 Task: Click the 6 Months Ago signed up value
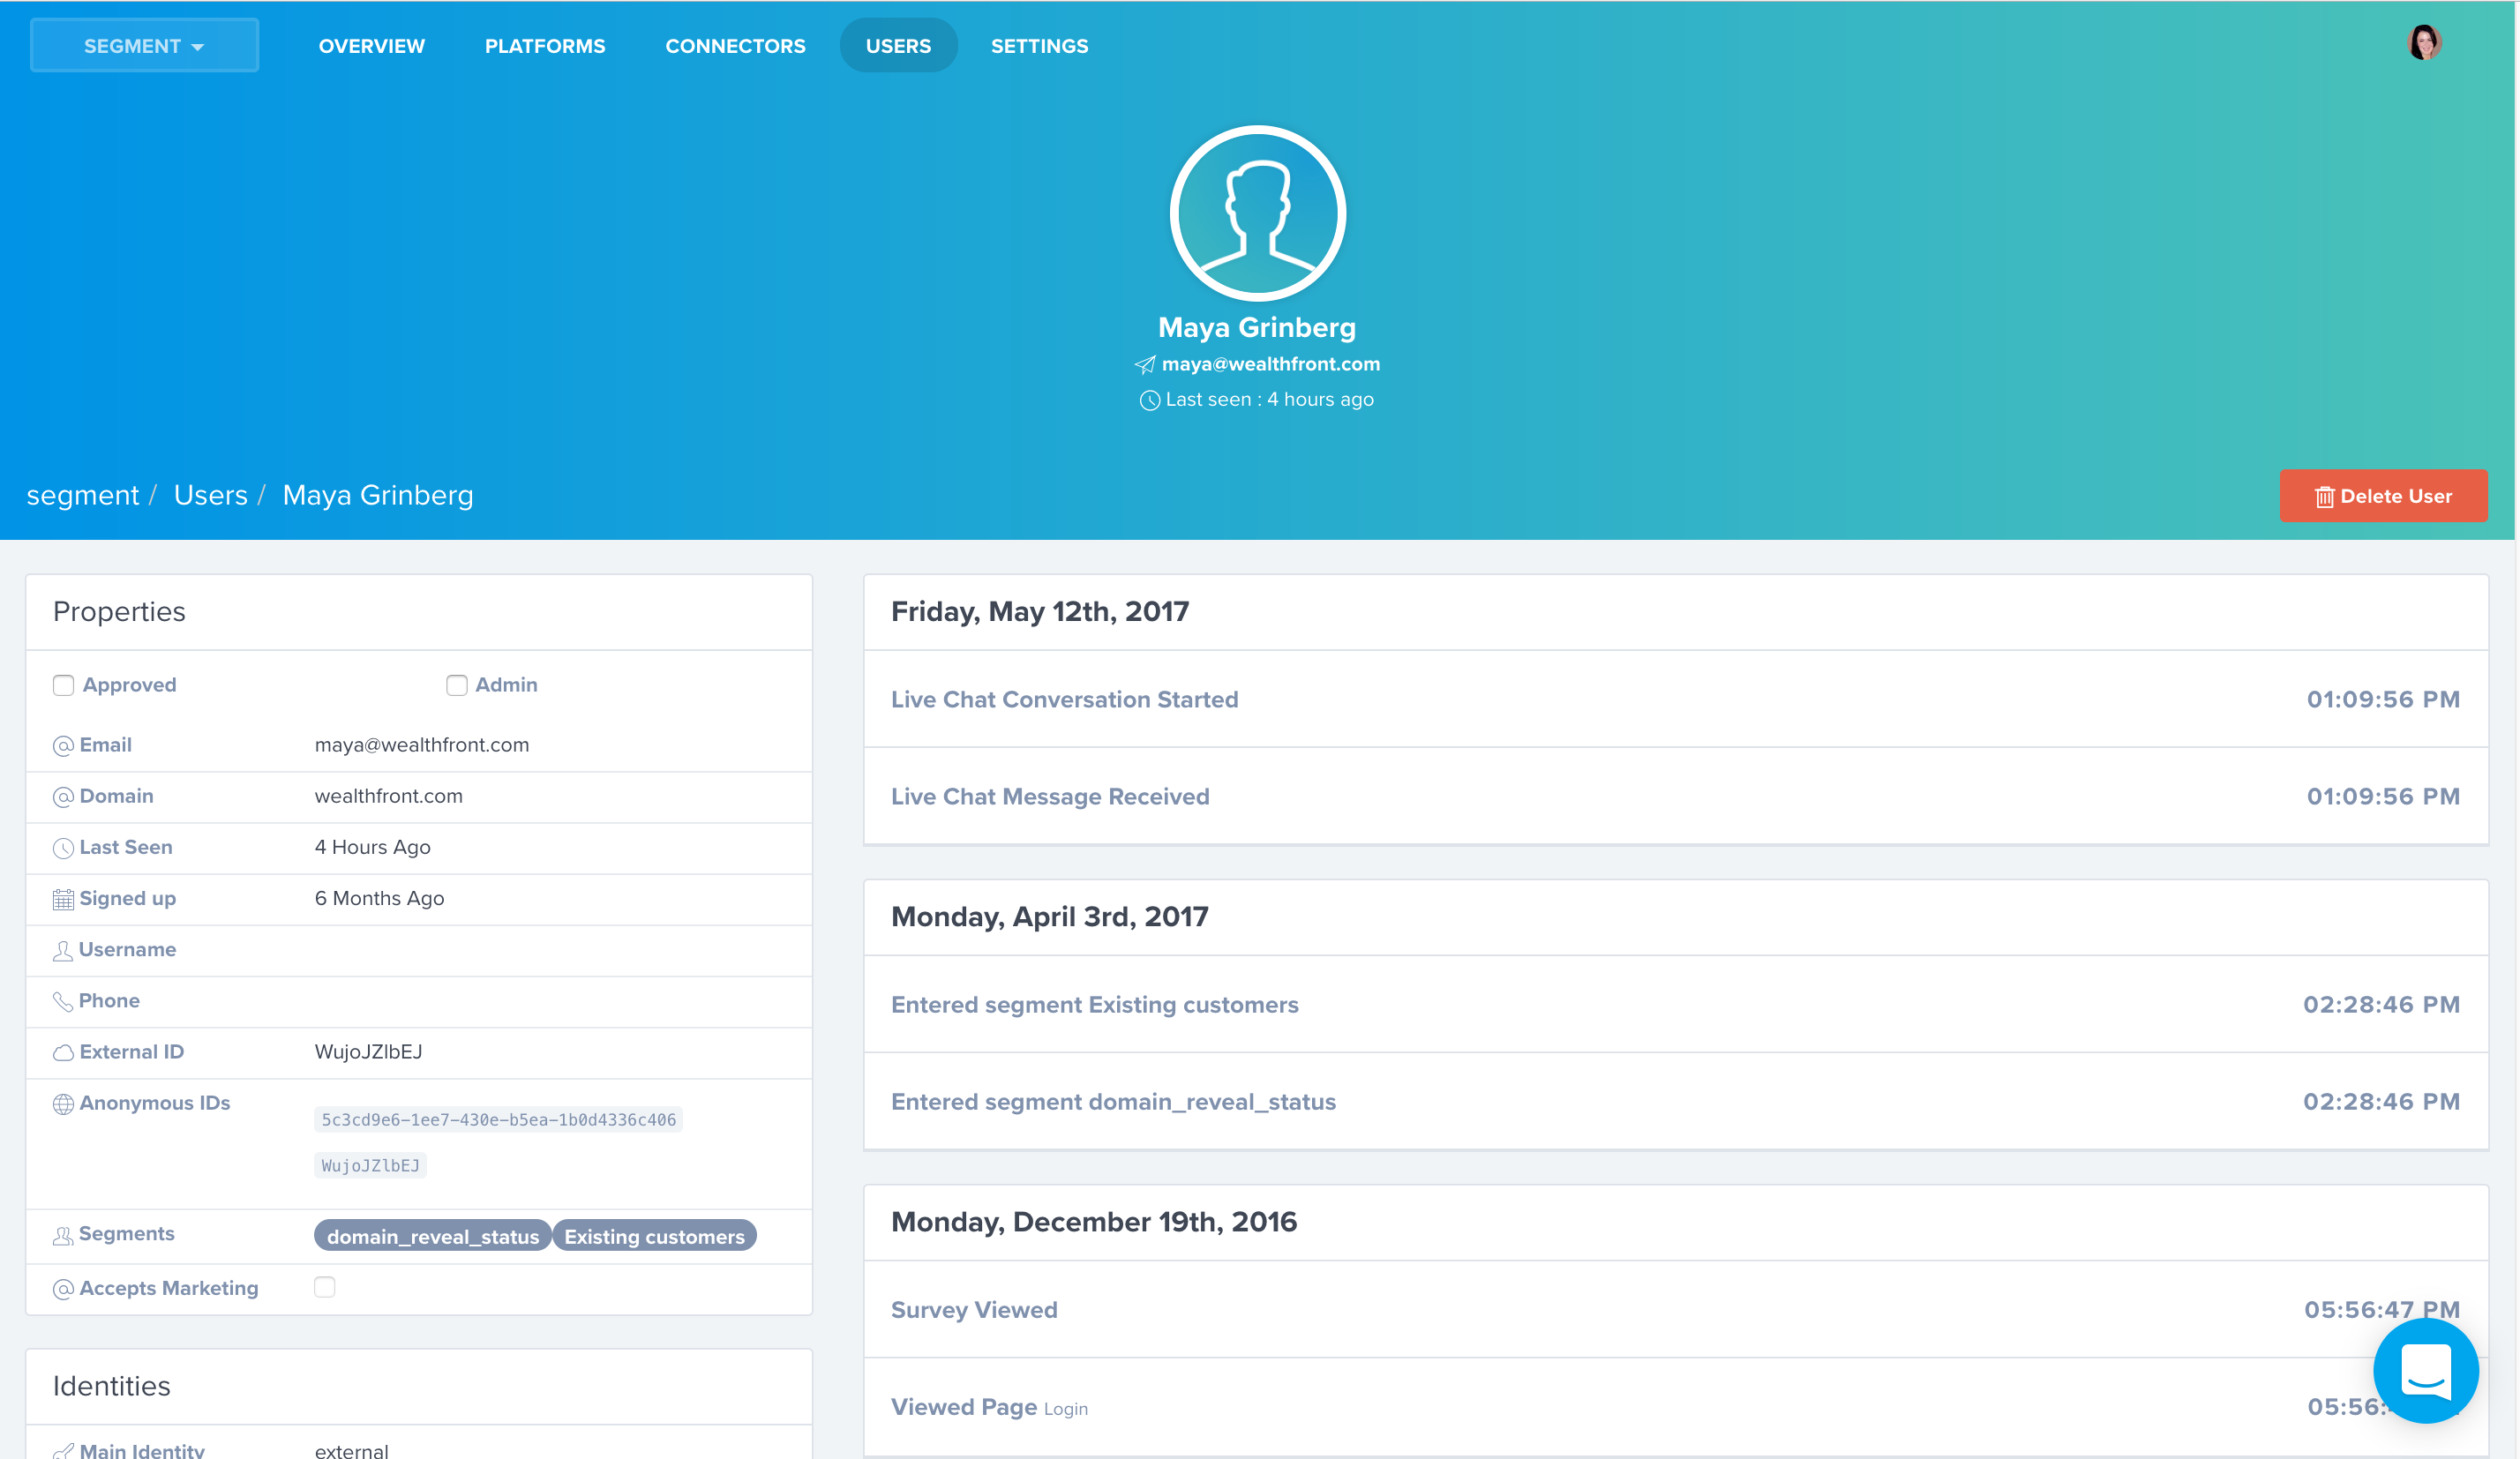[x=379, y=898]
